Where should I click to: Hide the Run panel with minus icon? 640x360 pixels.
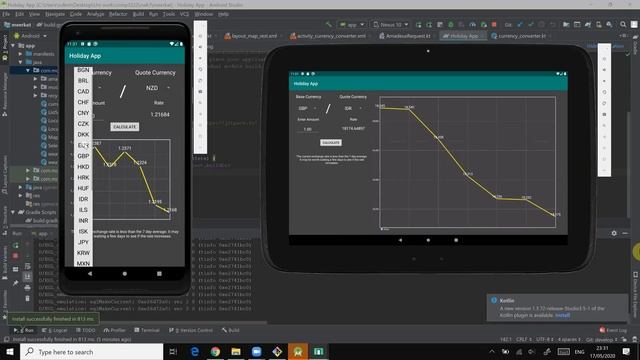click(x=625, y=233)
